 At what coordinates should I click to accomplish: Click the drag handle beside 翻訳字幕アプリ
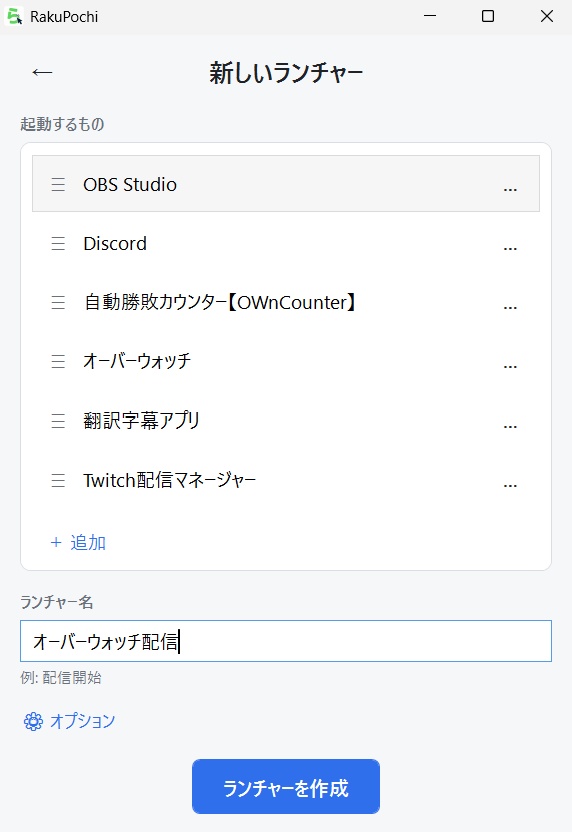coord(58,421)
